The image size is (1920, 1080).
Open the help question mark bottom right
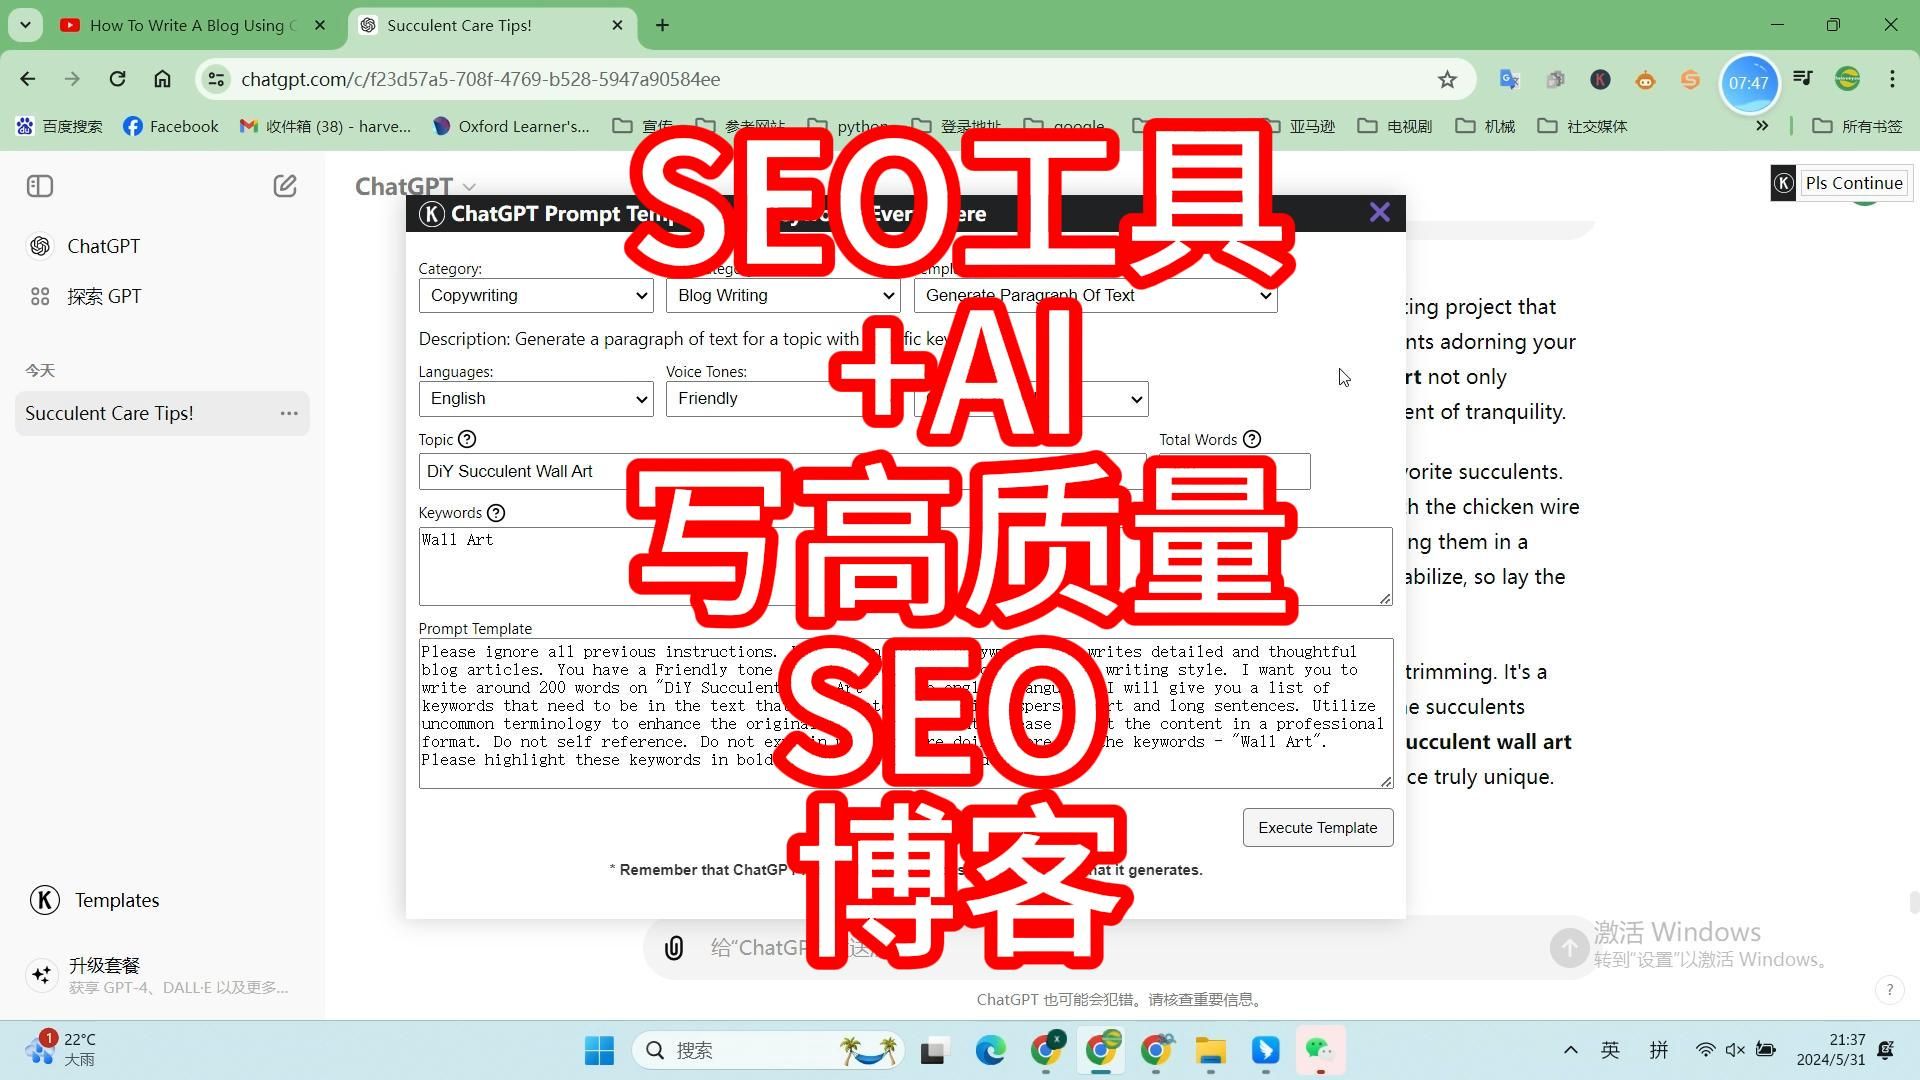pos(1889,990)
